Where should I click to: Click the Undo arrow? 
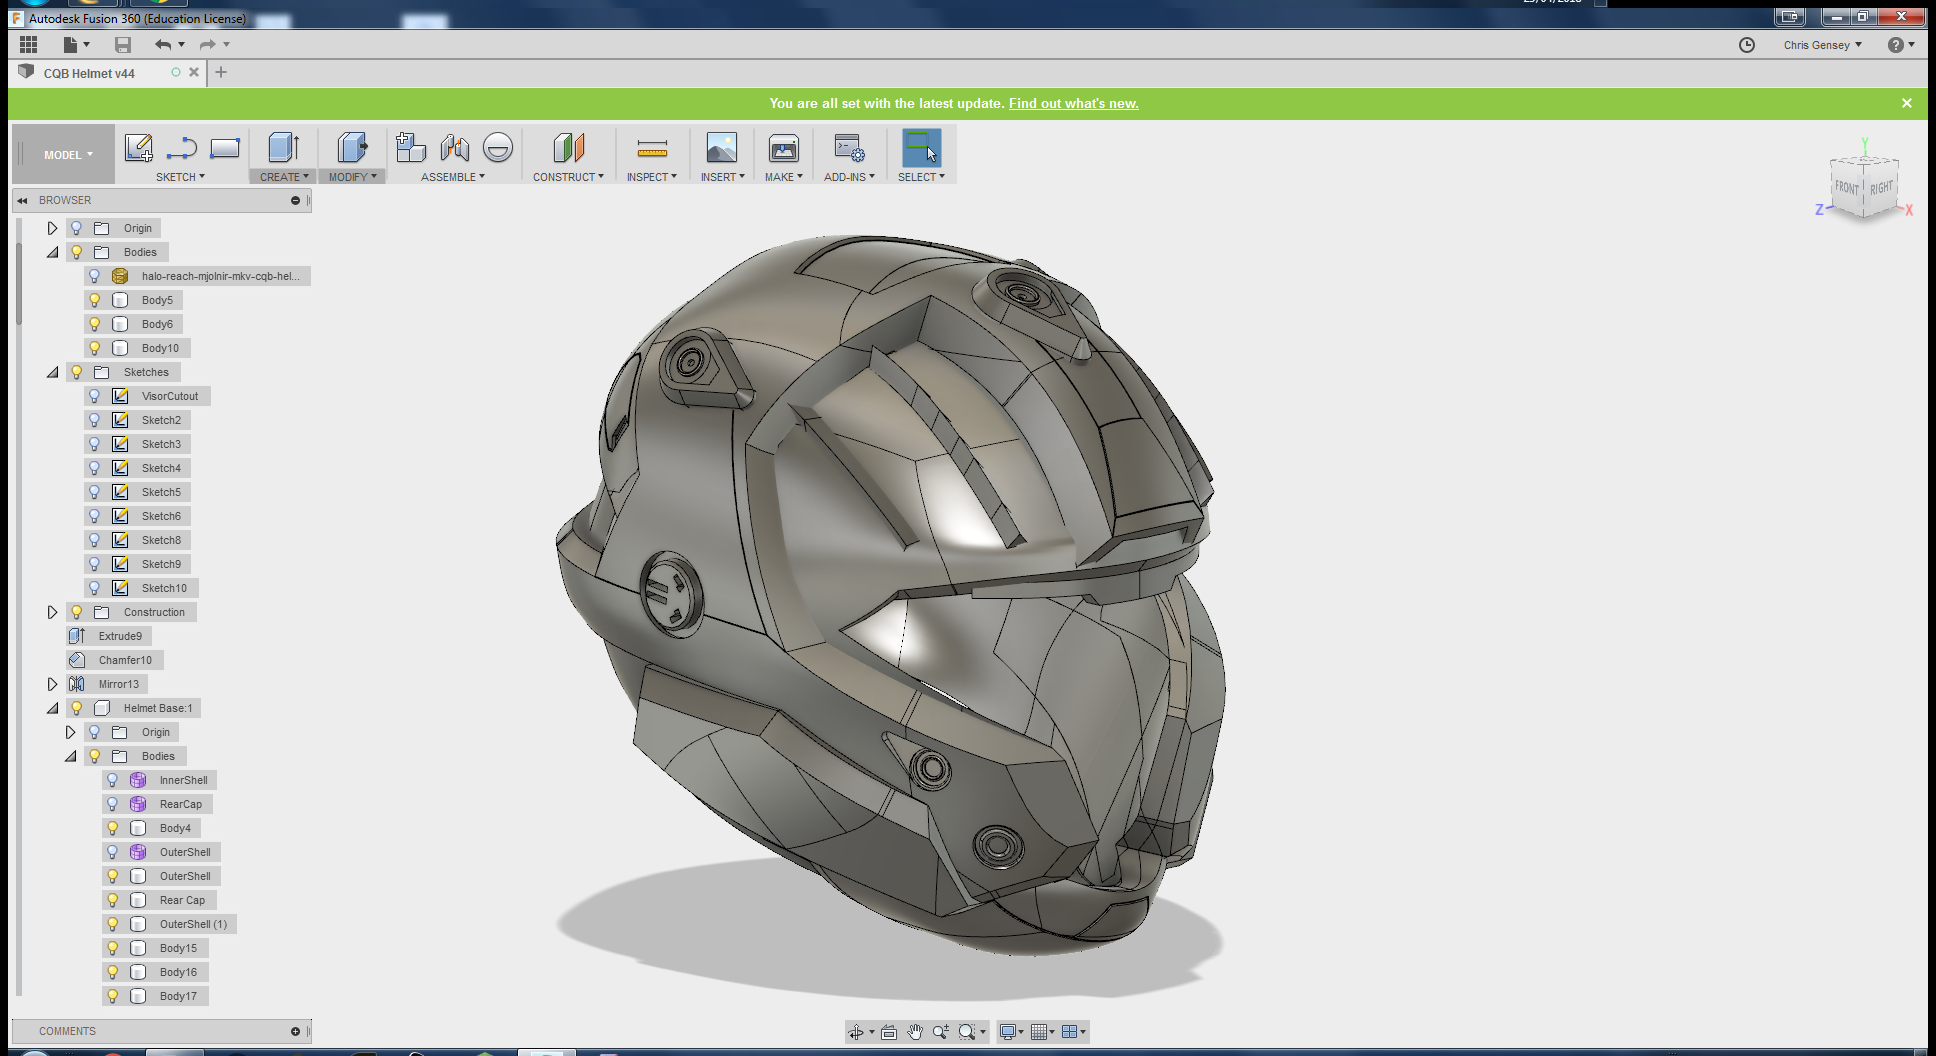pyautogui.click(x=163, y=45)
